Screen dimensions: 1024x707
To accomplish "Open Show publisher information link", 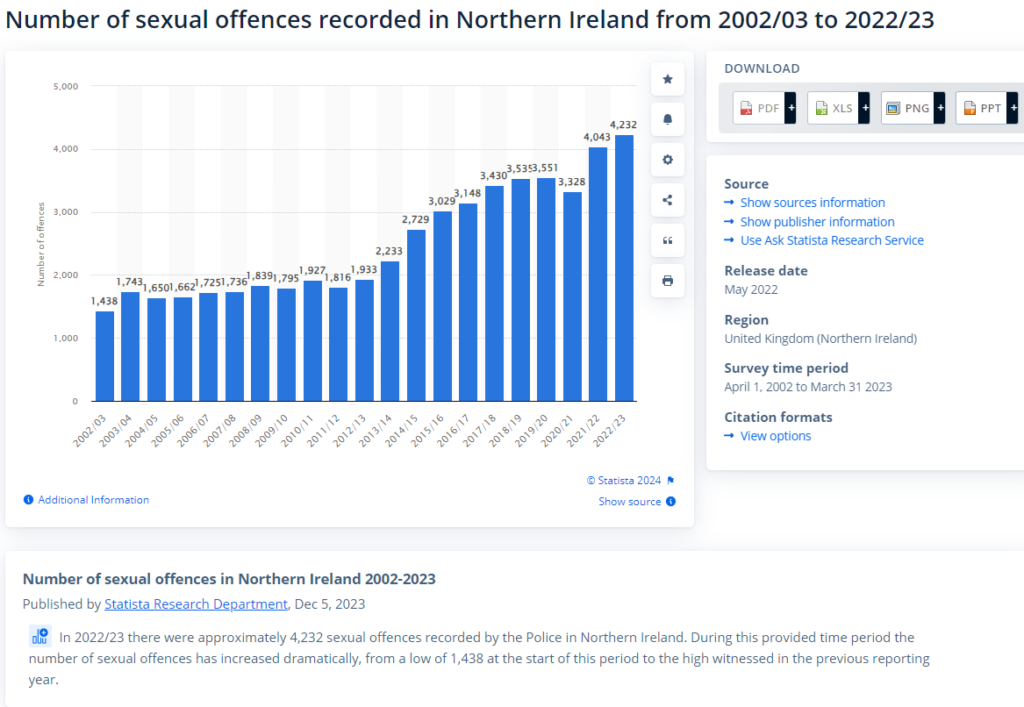I will pos(817,222).
